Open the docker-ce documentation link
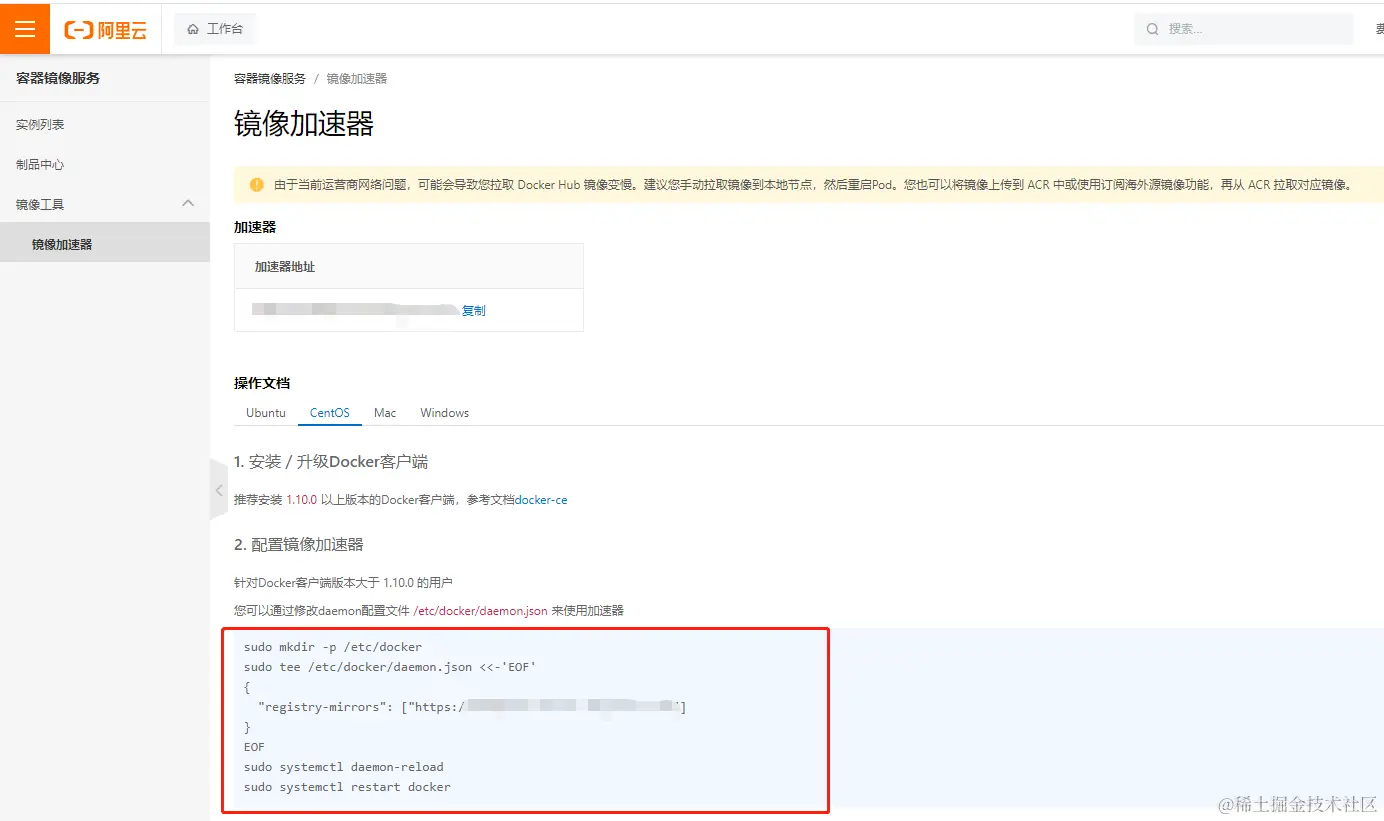Screen dimensions: 1384x821 point(541,500)
